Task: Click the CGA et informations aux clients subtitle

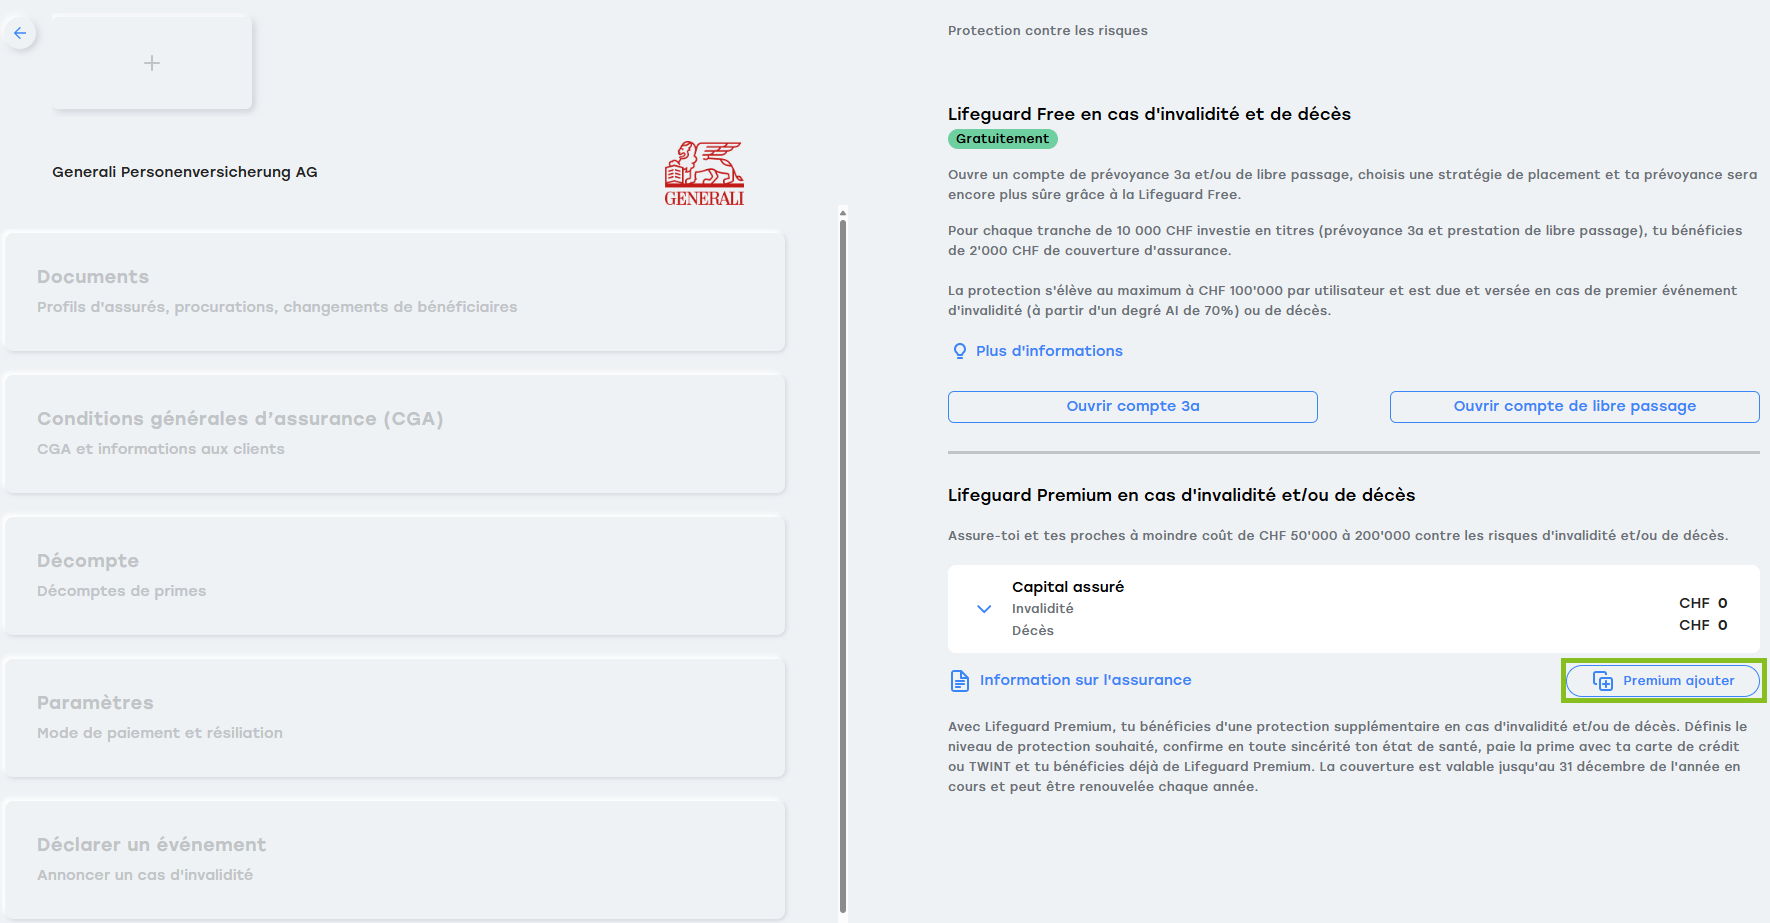Action: pos(161,449)
